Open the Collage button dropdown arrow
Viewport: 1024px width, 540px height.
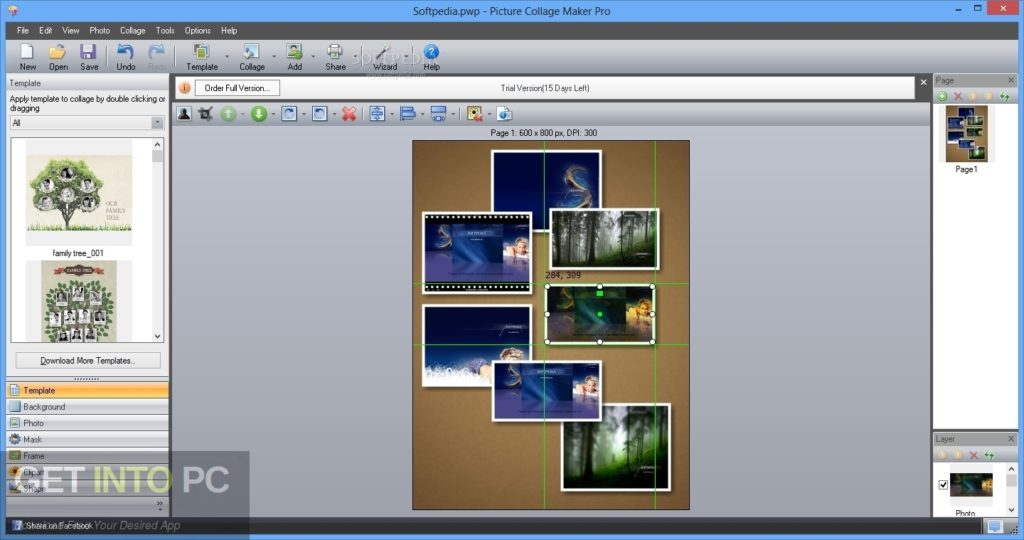pos(274,57)
